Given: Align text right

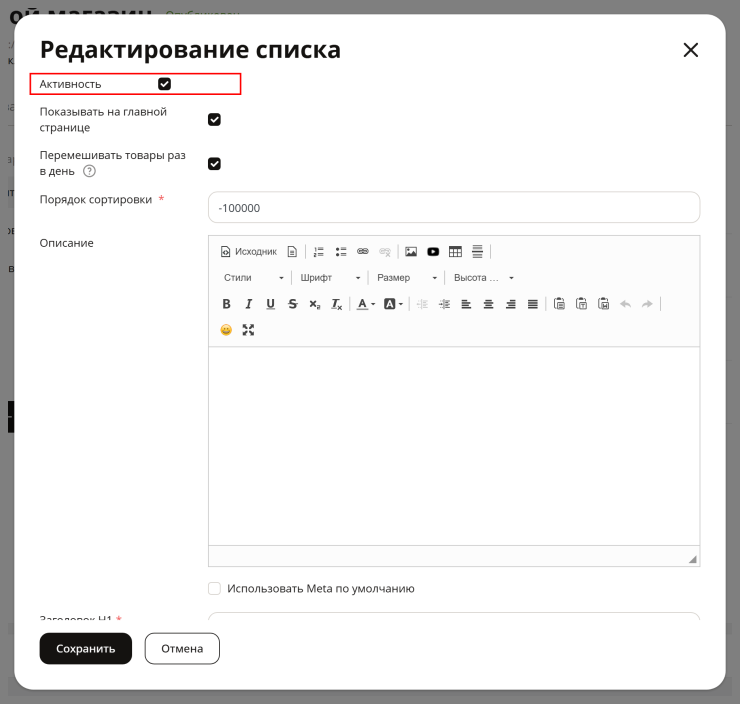Looking at the screenshot, I should point(510,304).
